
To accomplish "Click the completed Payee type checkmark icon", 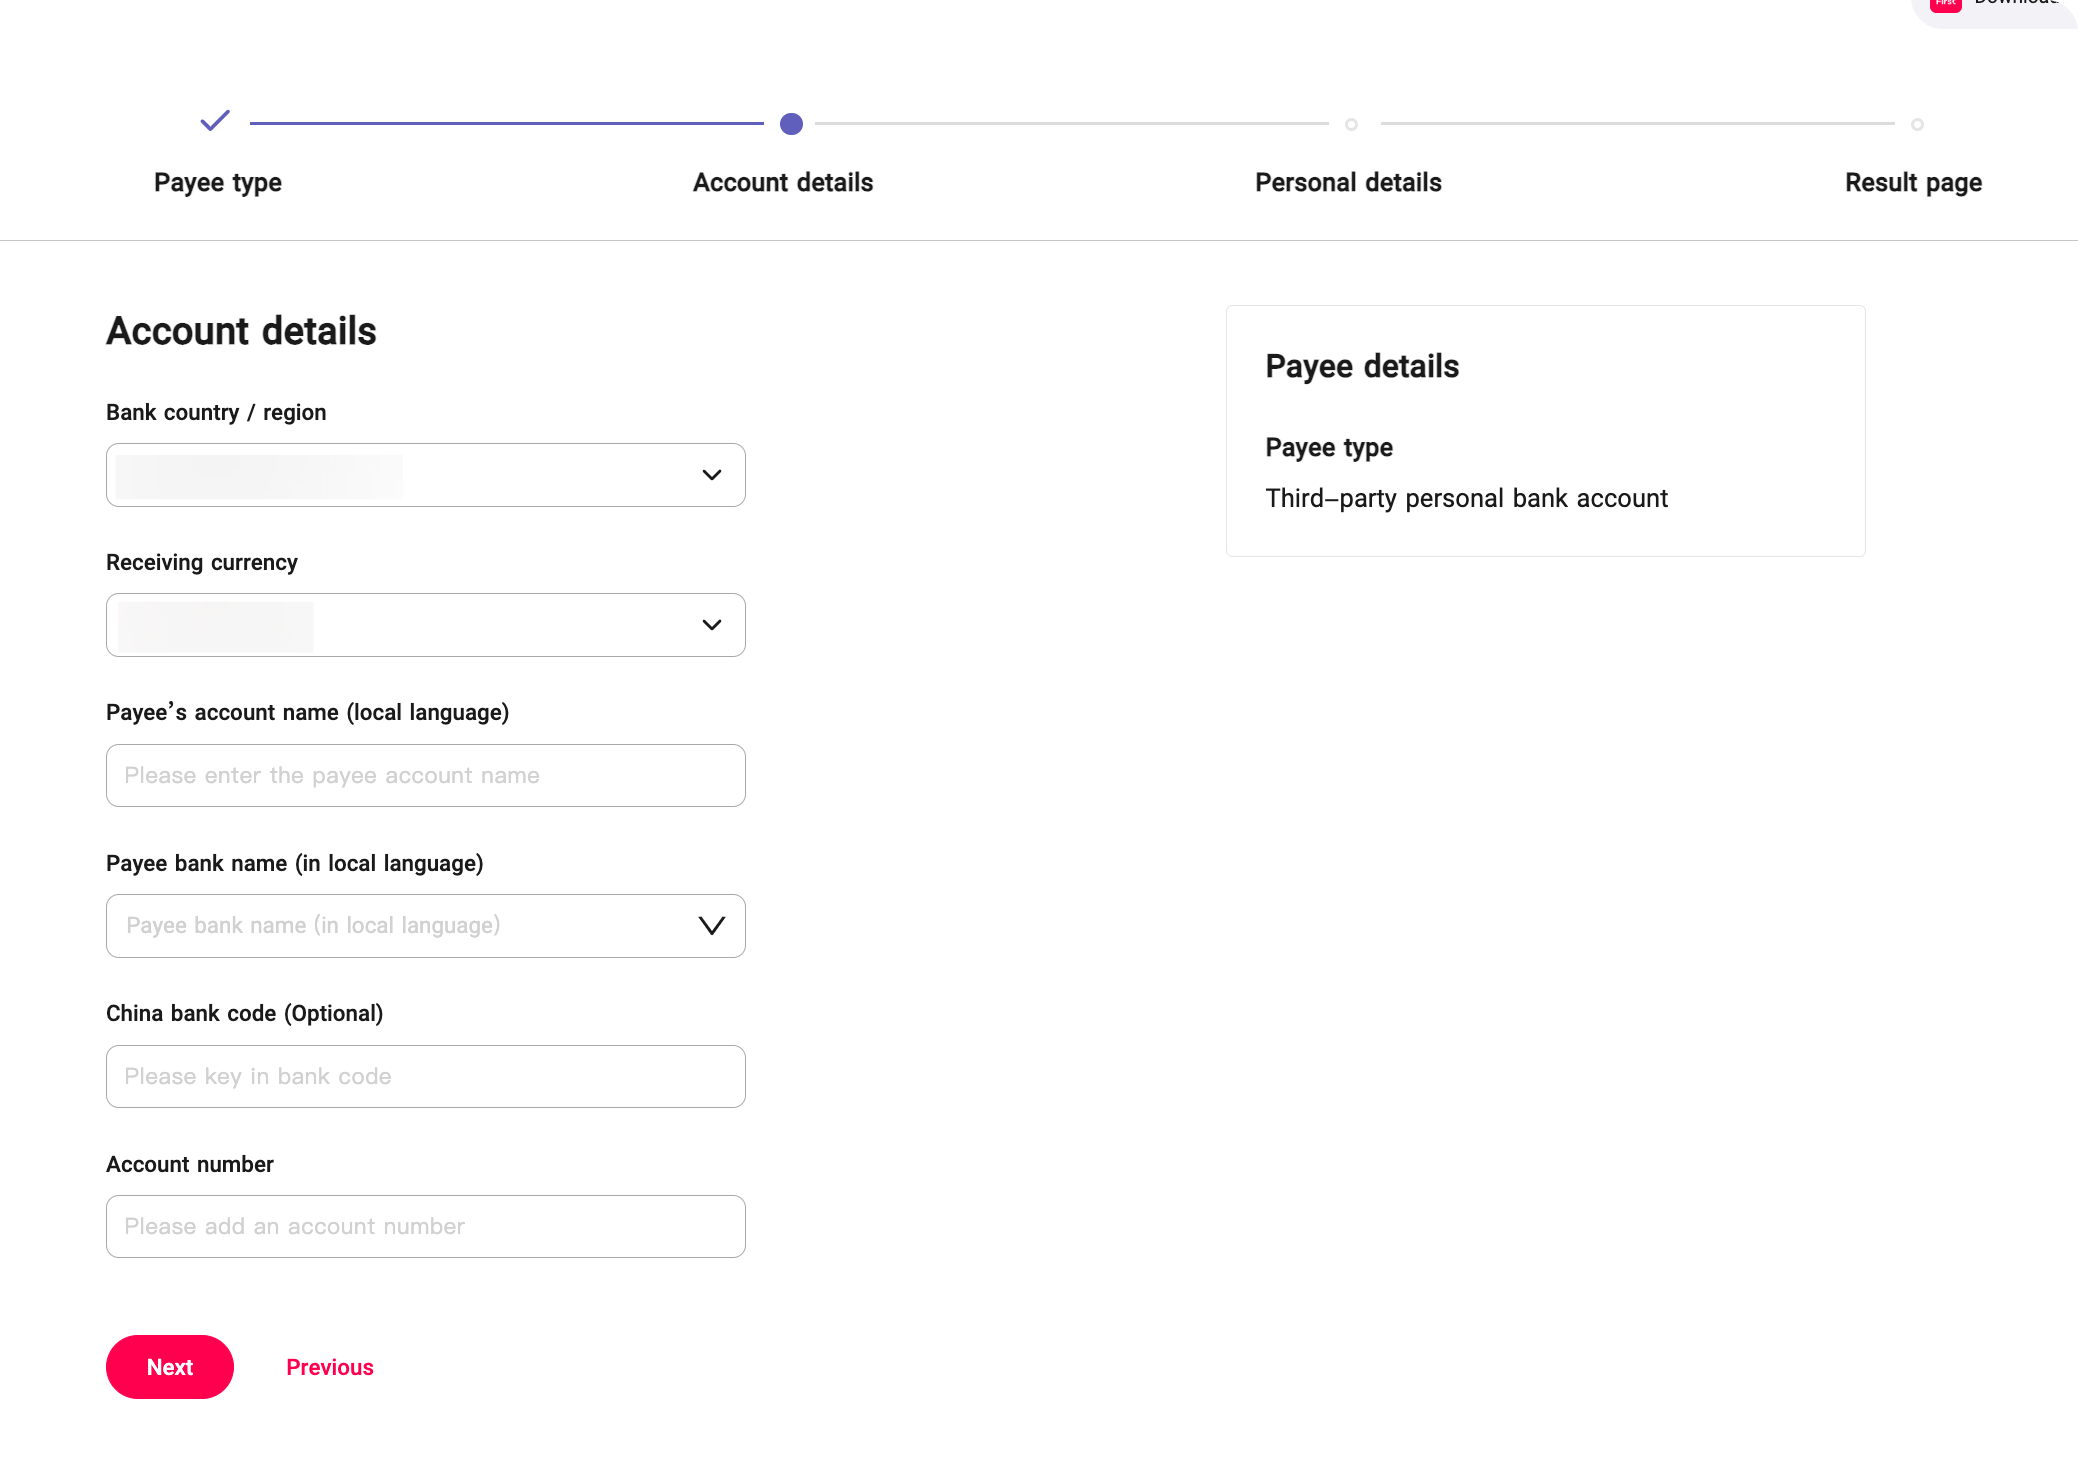I will pos(215,121).
